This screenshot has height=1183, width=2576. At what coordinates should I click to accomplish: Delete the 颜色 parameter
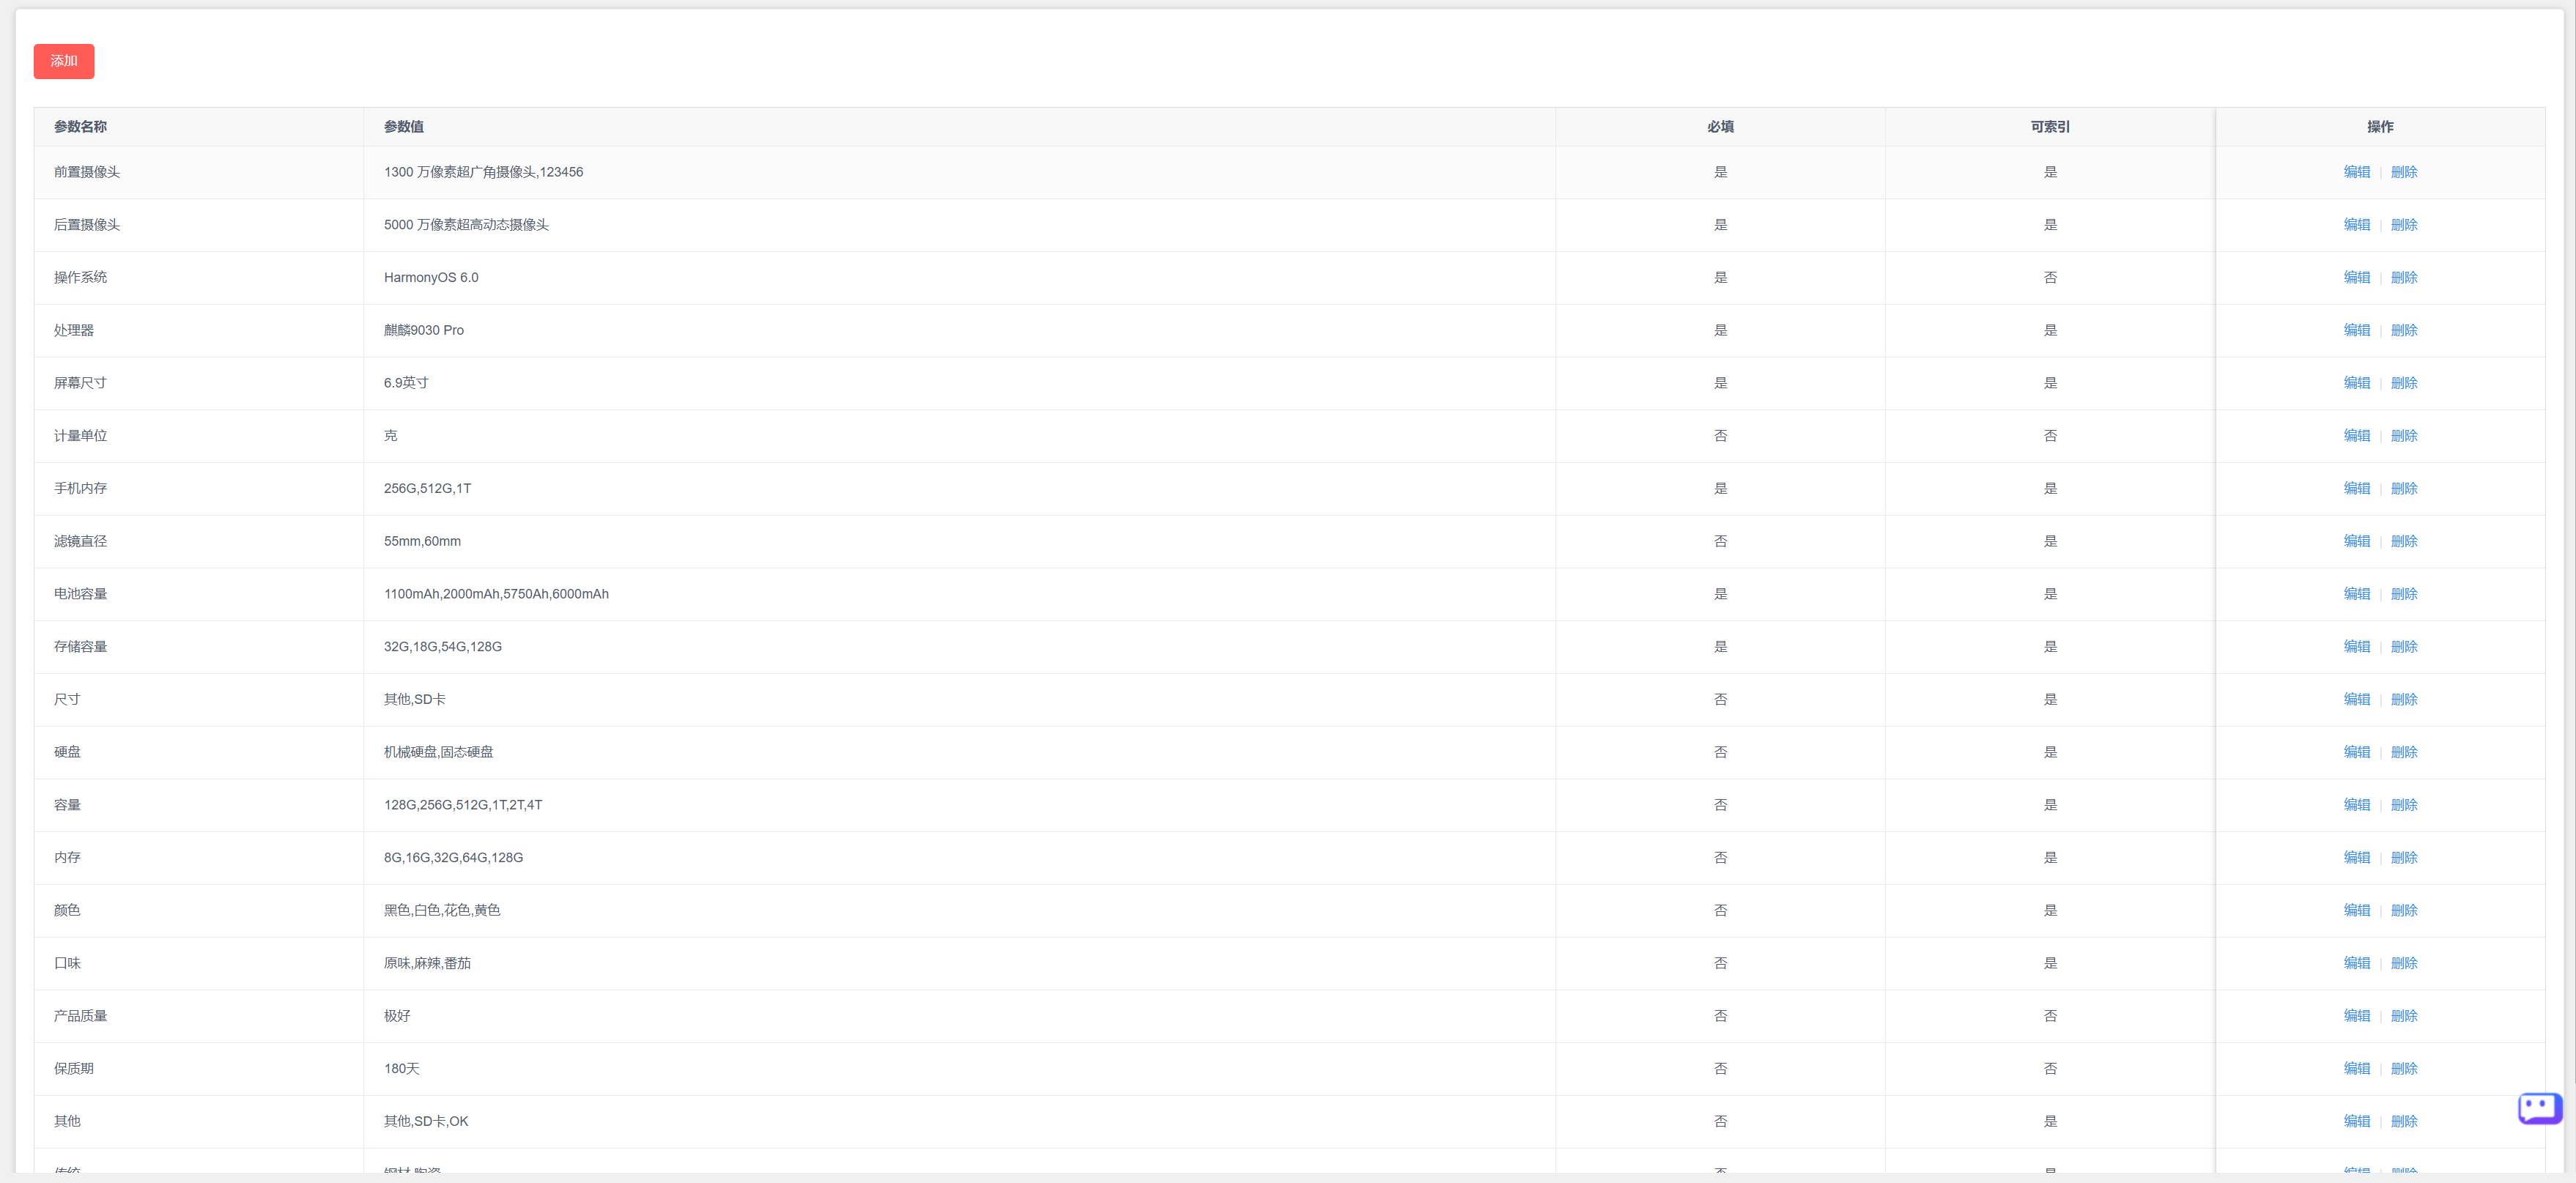[2403, 910]
